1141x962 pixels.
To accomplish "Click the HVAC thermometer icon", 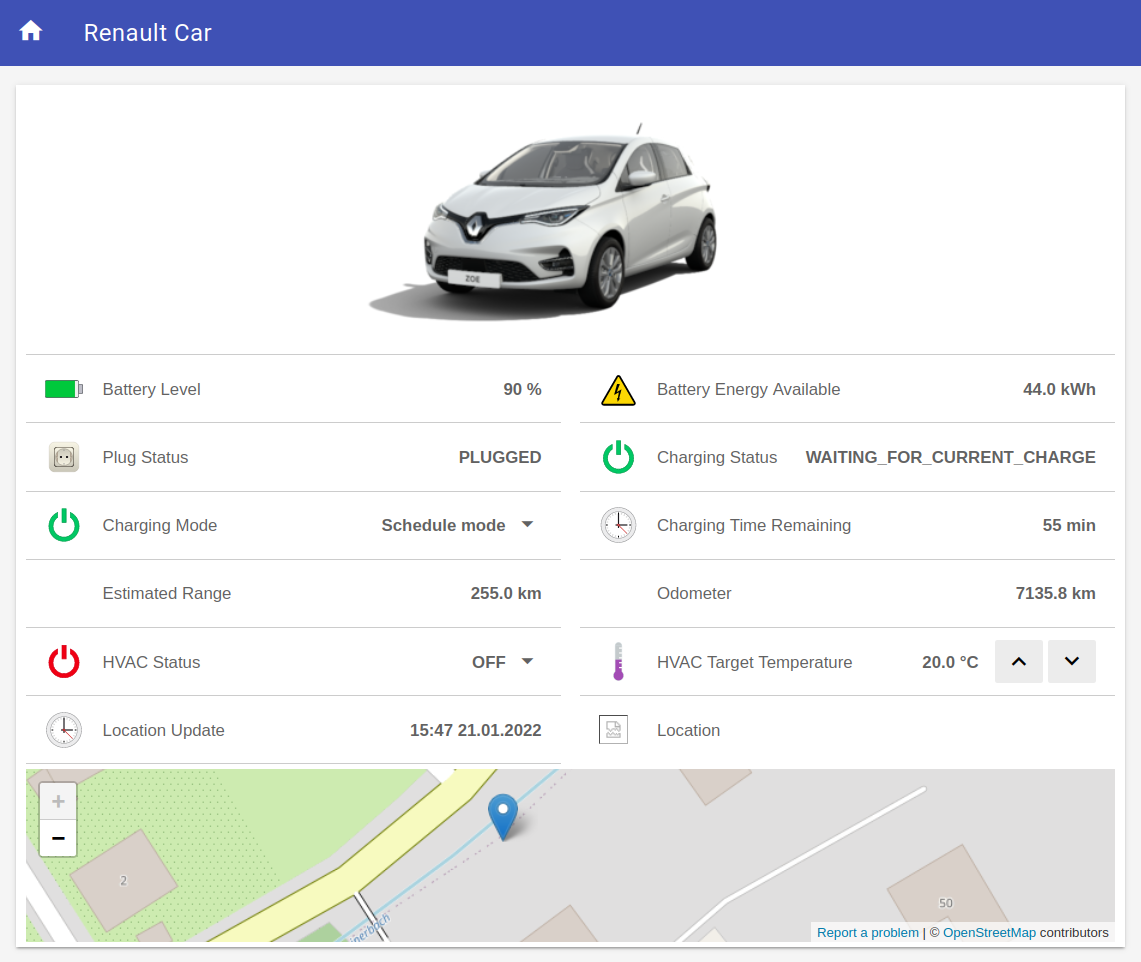I will [618, 662].
